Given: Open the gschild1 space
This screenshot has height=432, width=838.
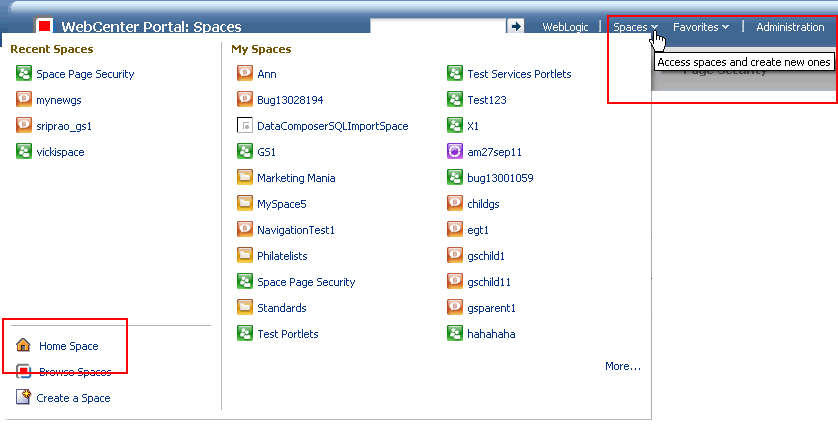Looking at the screenshot, I should click(x=486, y=256).
